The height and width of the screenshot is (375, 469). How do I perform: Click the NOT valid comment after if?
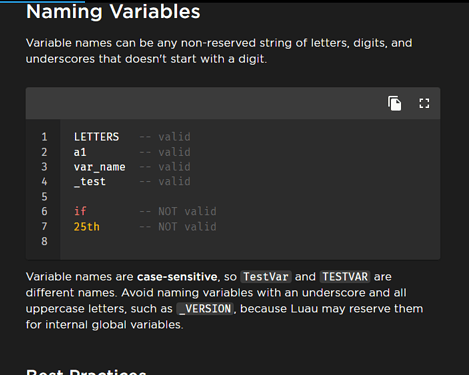(178, 211)
